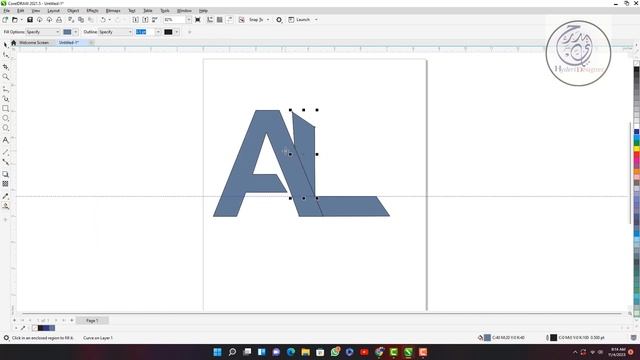
Task: Select the Color Eyedropper tool
Action: (x=5, y=196)
